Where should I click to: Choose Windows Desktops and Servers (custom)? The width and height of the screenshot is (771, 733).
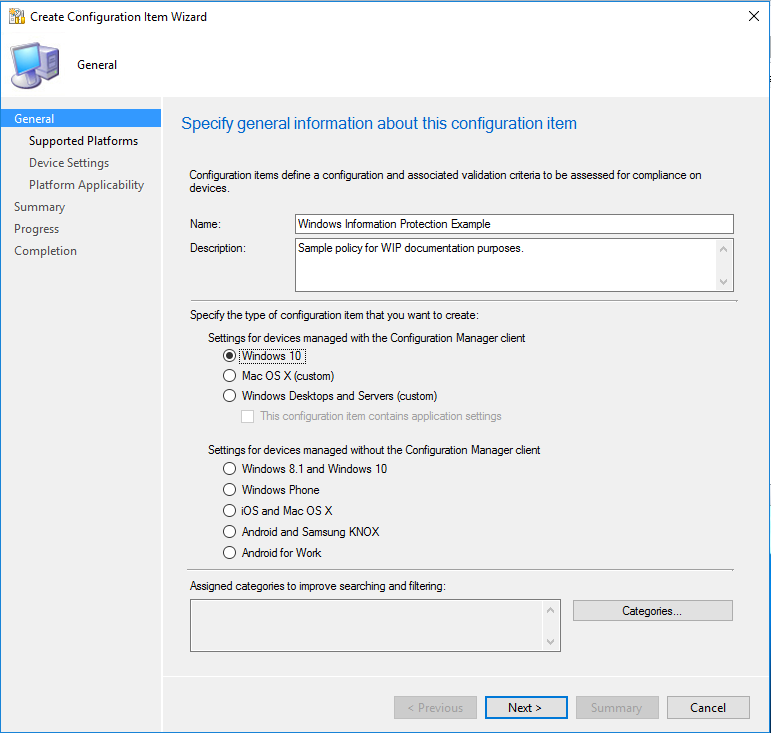point(230,396)
